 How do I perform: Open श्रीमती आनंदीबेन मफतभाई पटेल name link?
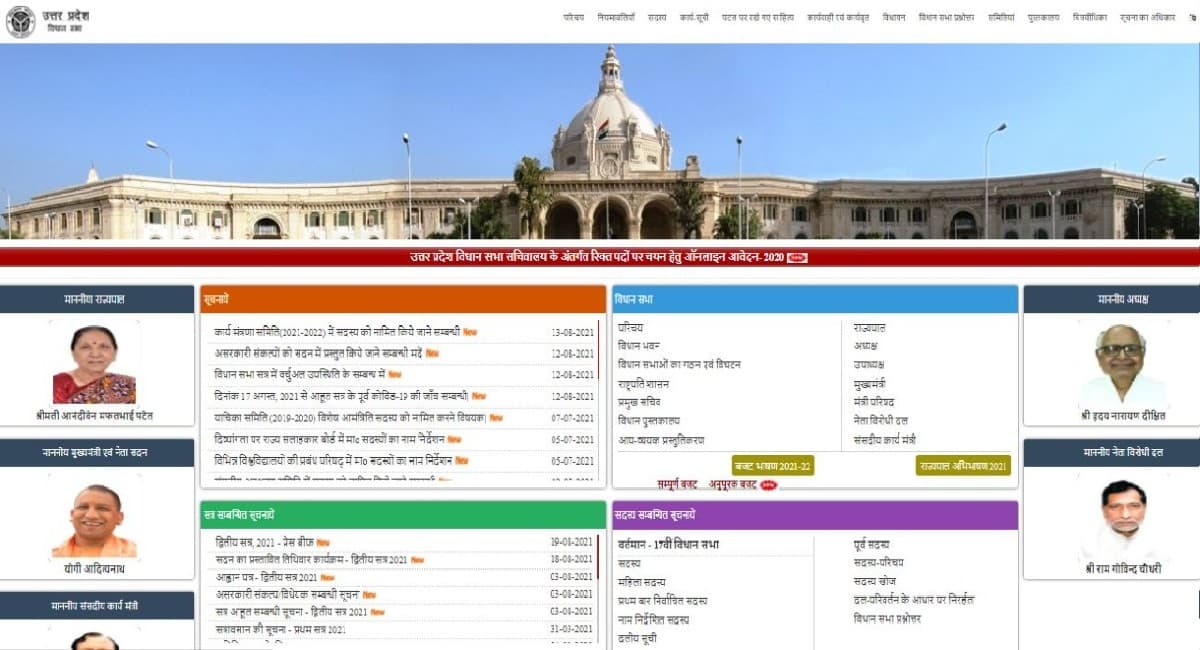coord(94,415)
